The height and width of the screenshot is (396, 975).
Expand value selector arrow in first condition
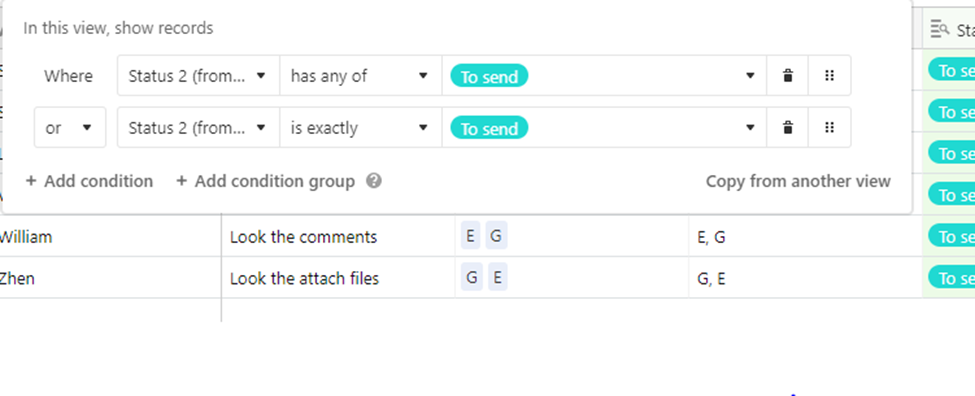click(x=750, y=76)
